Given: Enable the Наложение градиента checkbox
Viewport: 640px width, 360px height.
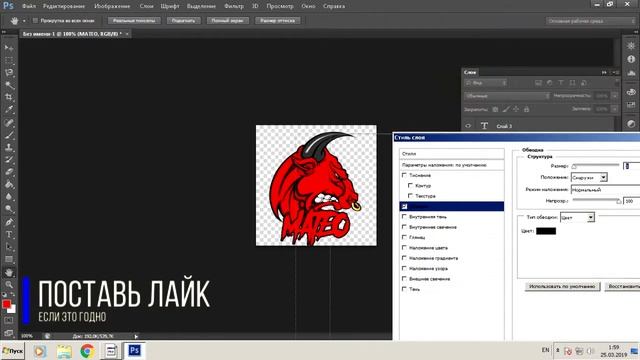Looking at the screenshot, I should (x=404, y=258).
